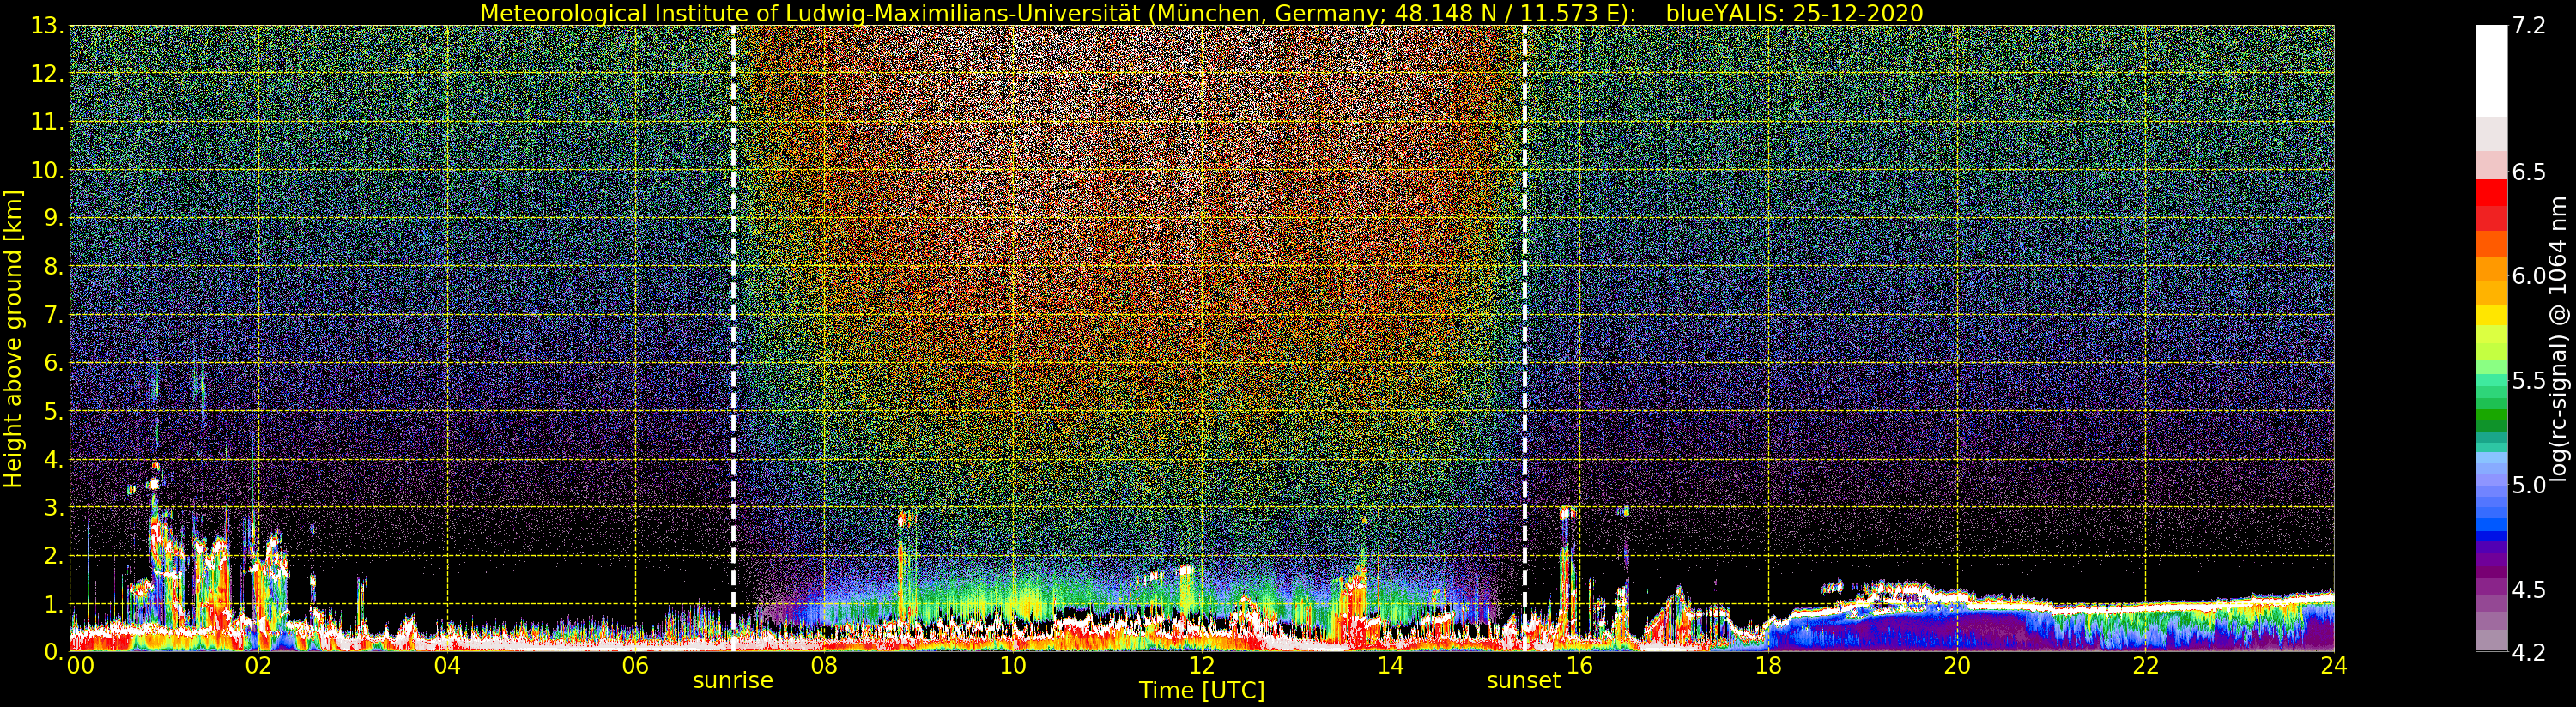The height and width of the screenshot is (707, 2576).
Task: Click the 12 tick on the time axis
Action: (x=1201, y=666)
